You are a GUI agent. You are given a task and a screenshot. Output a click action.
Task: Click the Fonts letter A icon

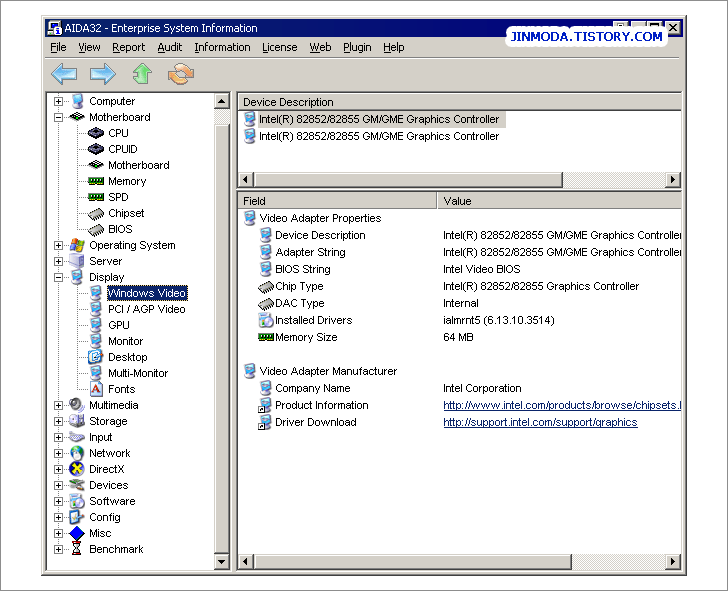[x=96, y=389]
